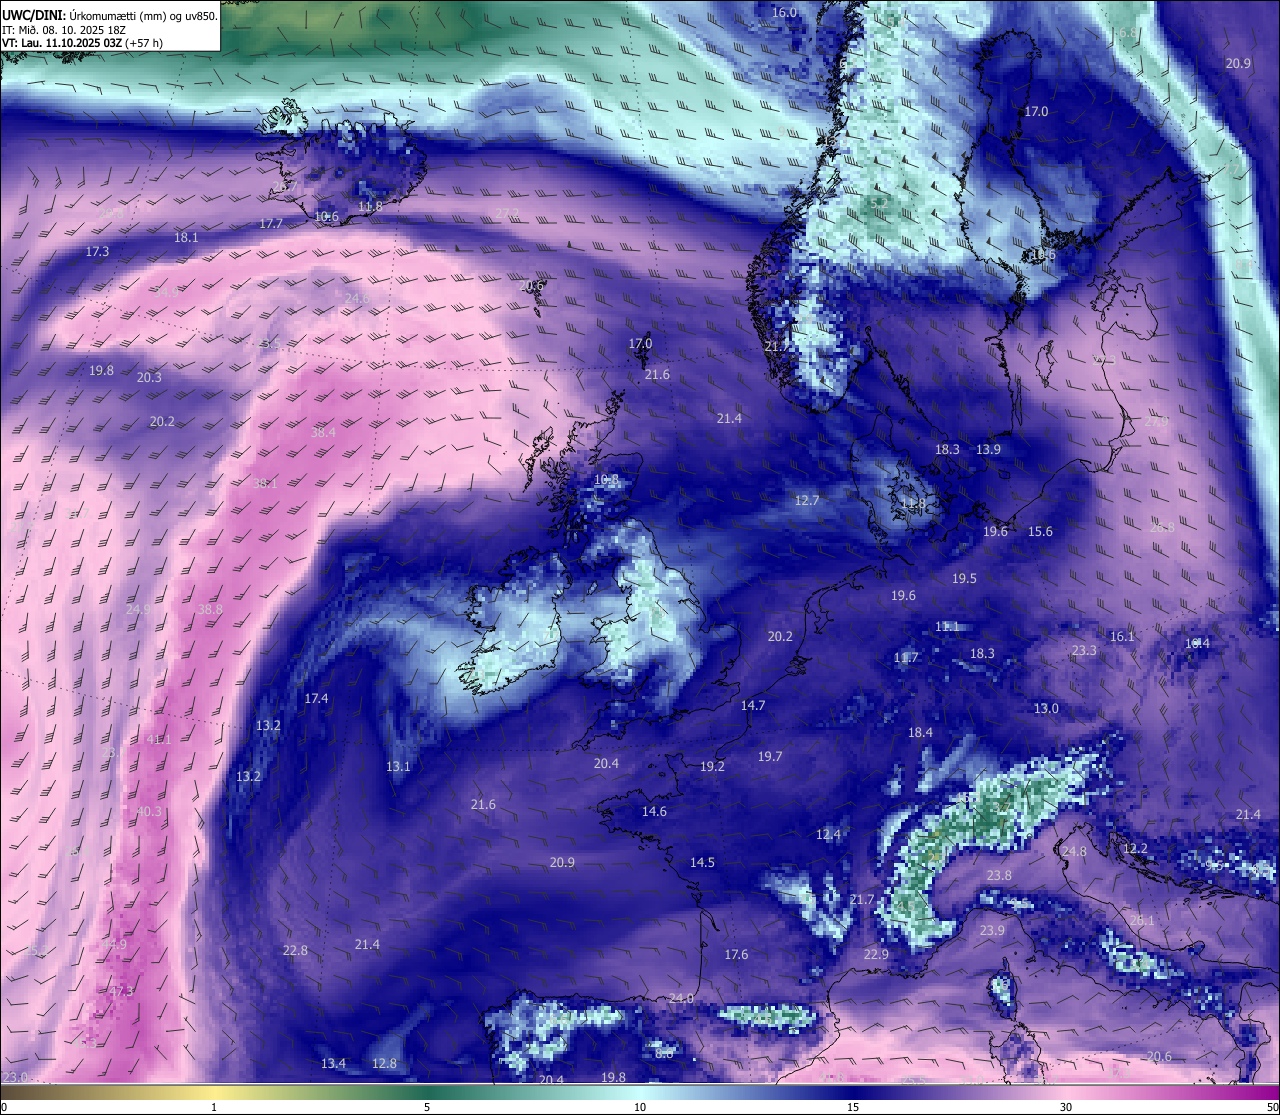Click the 17.6 value in southwestern France

click(x=736, y=954)
